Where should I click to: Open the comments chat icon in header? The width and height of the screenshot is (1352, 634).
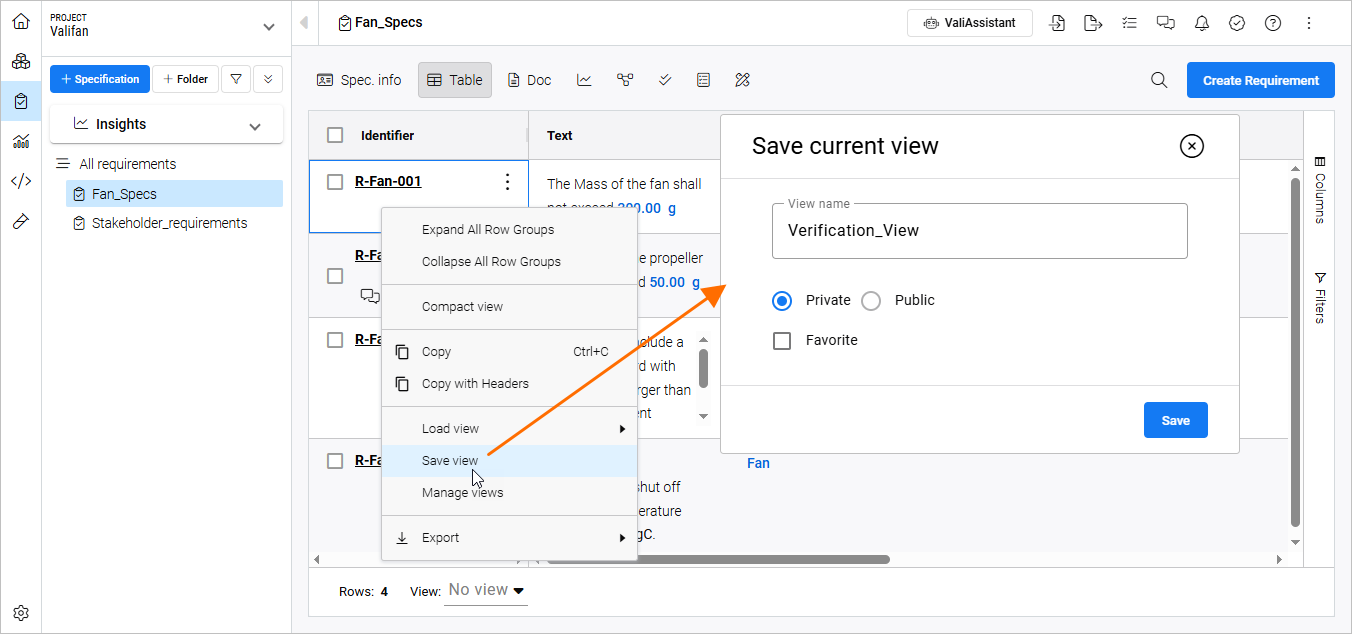tap(1165, 23)
